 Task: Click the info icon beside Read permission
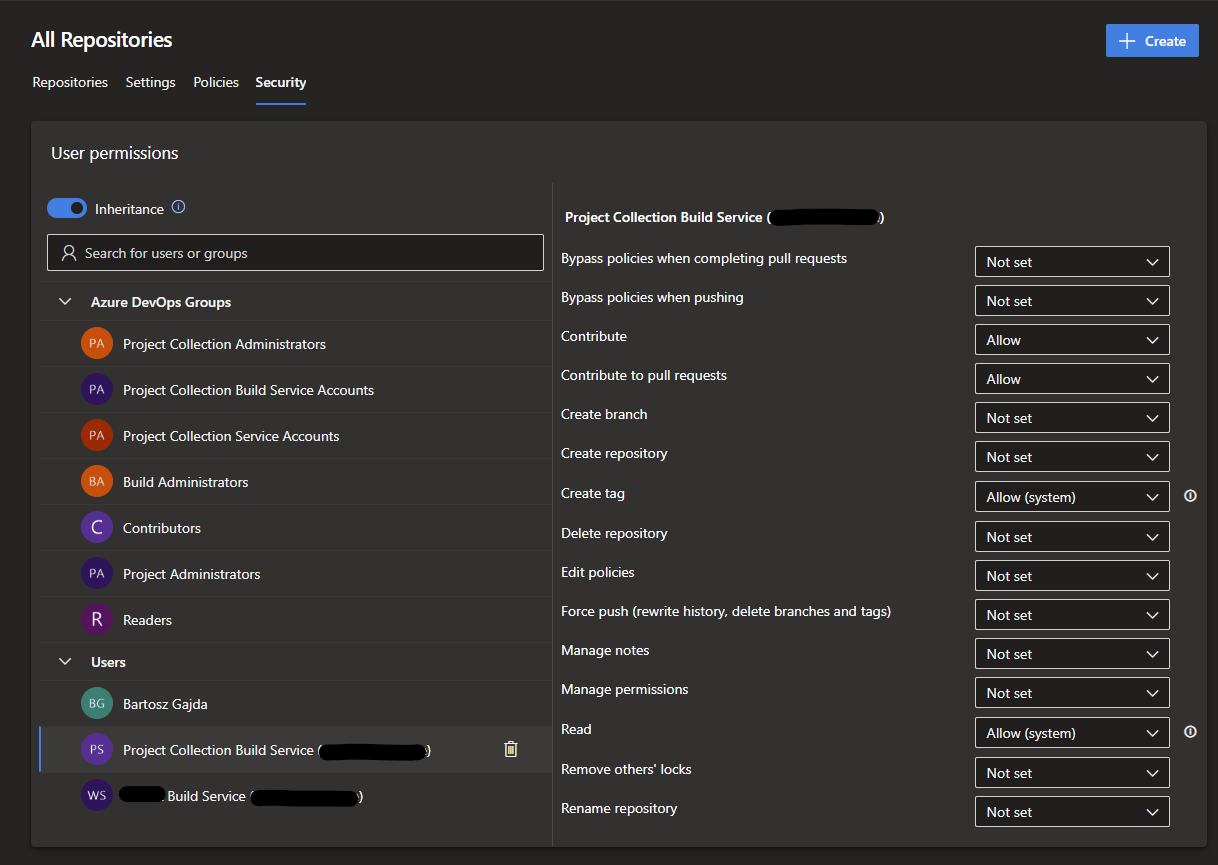(1190, 732)
